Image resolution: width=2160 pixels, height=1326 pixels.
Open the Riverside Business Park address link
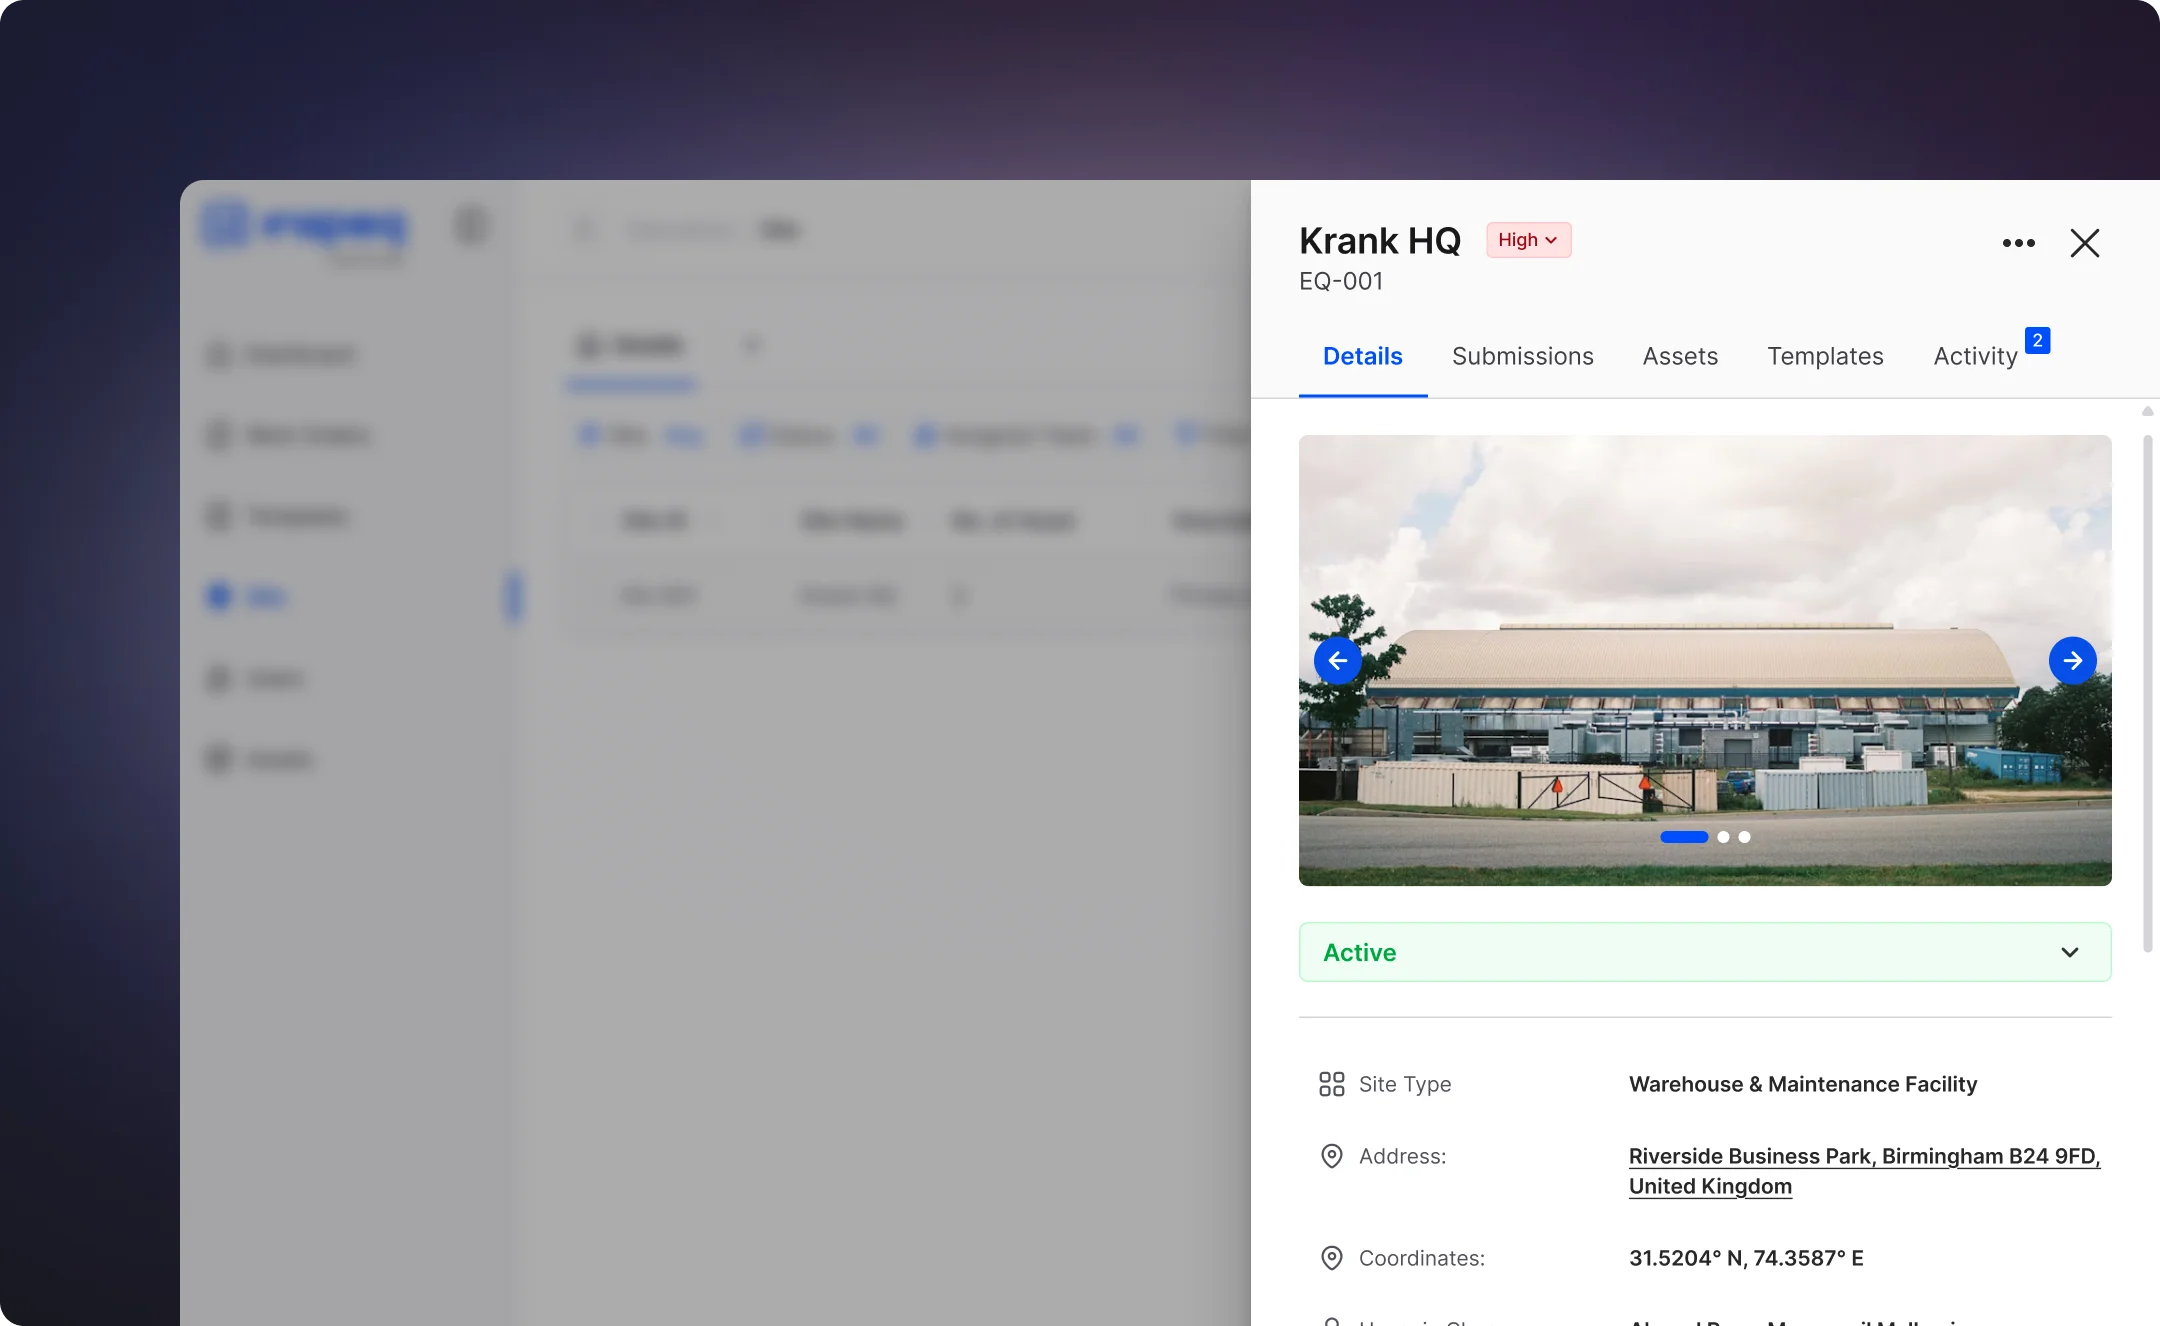[x=1864, y=1171]
